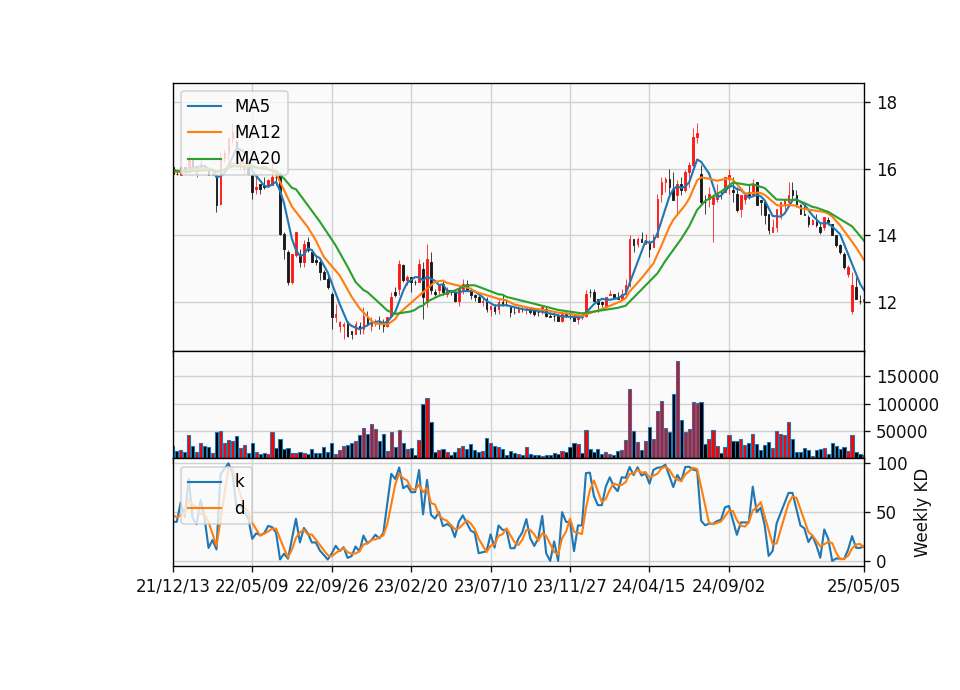The height and width of the screenshot is (690, 960).
Task: Click the green MA20 legend line sample
Action: click(x=204, y=158)
